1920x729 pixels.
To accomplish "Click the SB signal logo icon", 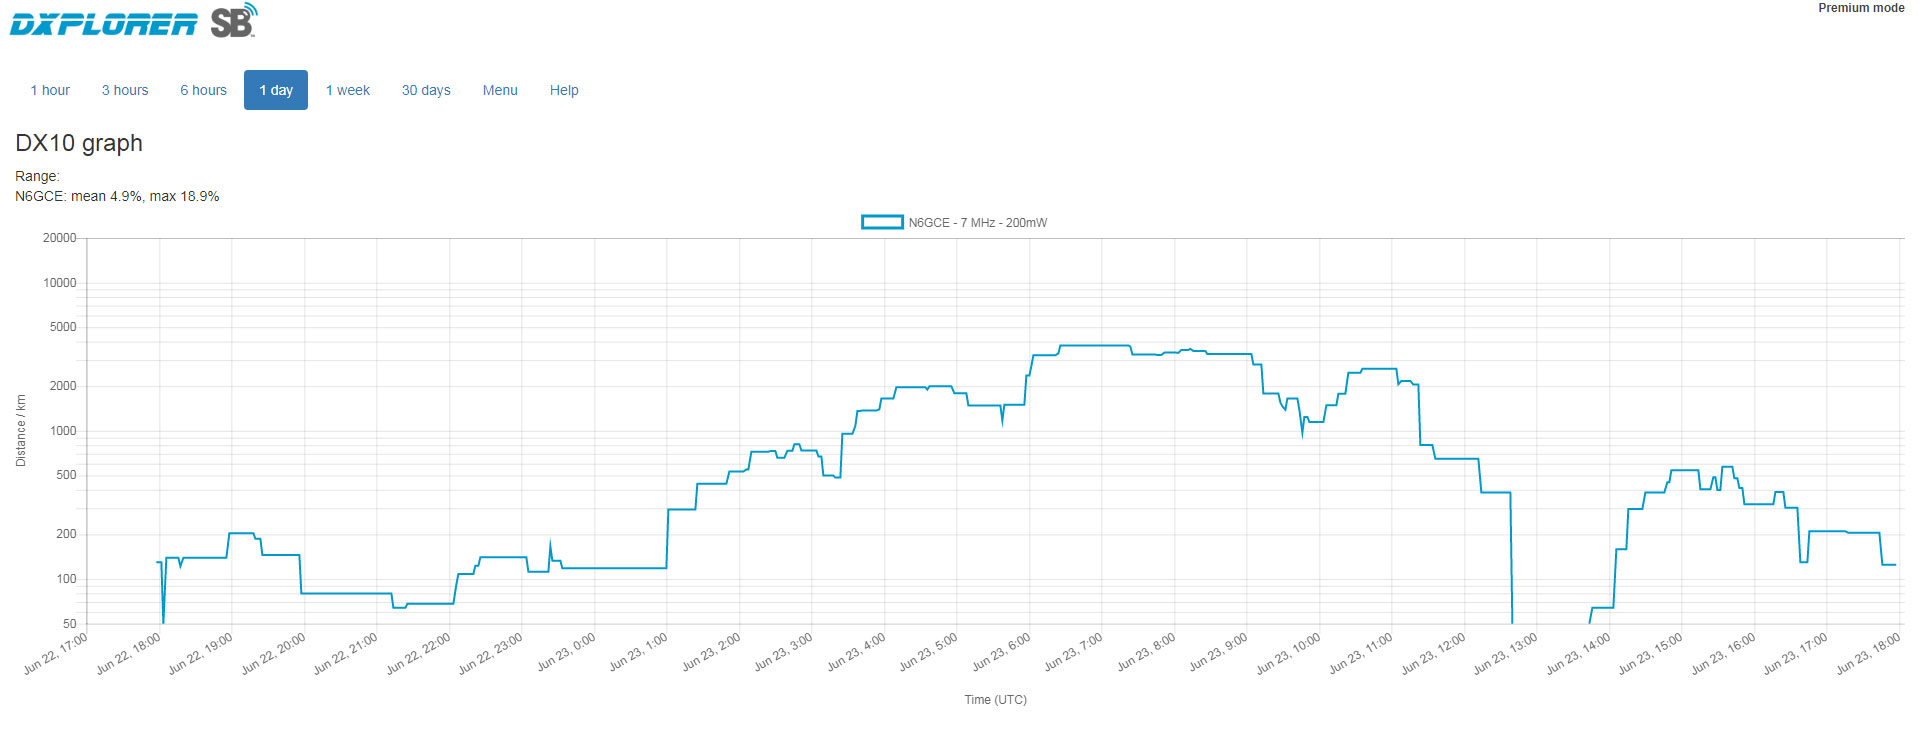I will coord(233,20).
